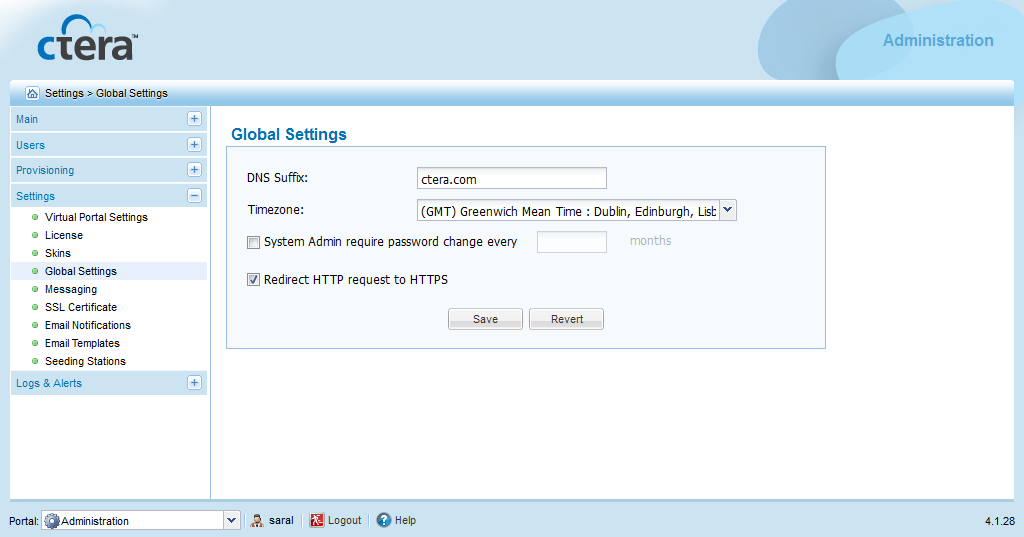
Task: Click the Logout exit icon
Action: tap(317, 520)
